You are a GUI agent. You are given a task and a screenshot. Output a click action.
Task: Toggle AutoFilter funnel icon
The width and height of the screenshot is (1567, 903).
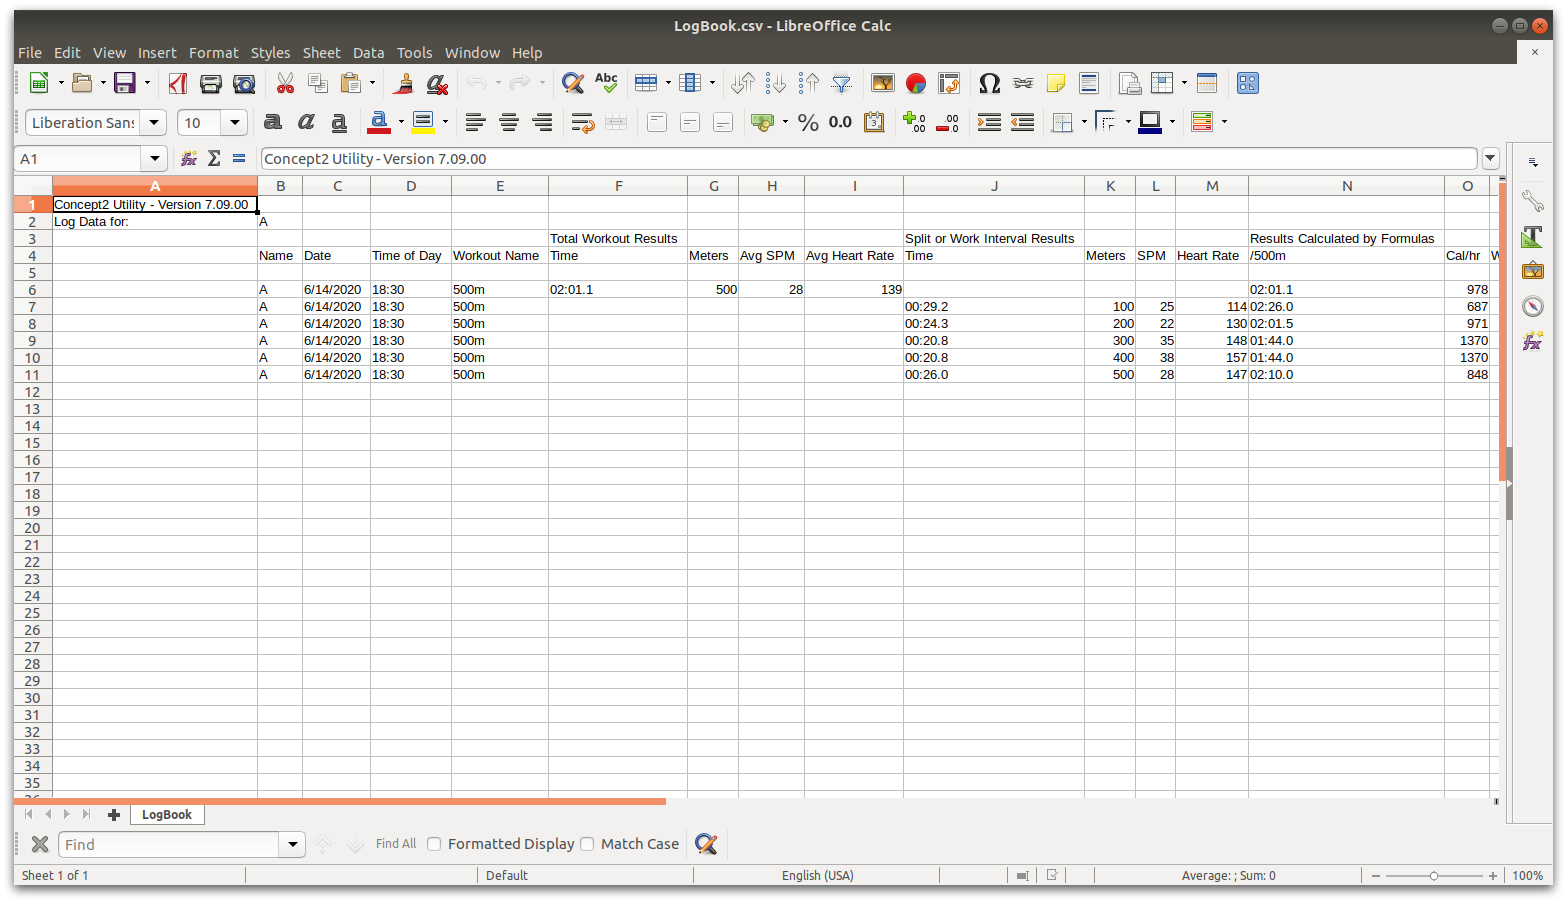(x=842, y=83)
